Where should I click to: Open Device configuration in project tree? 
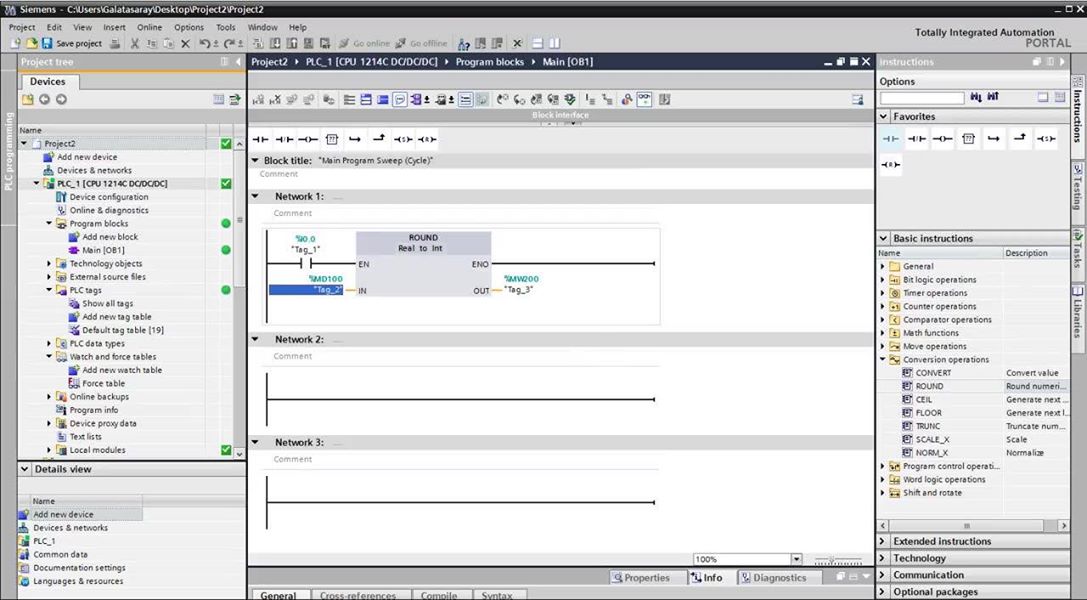tap(109, 197)
